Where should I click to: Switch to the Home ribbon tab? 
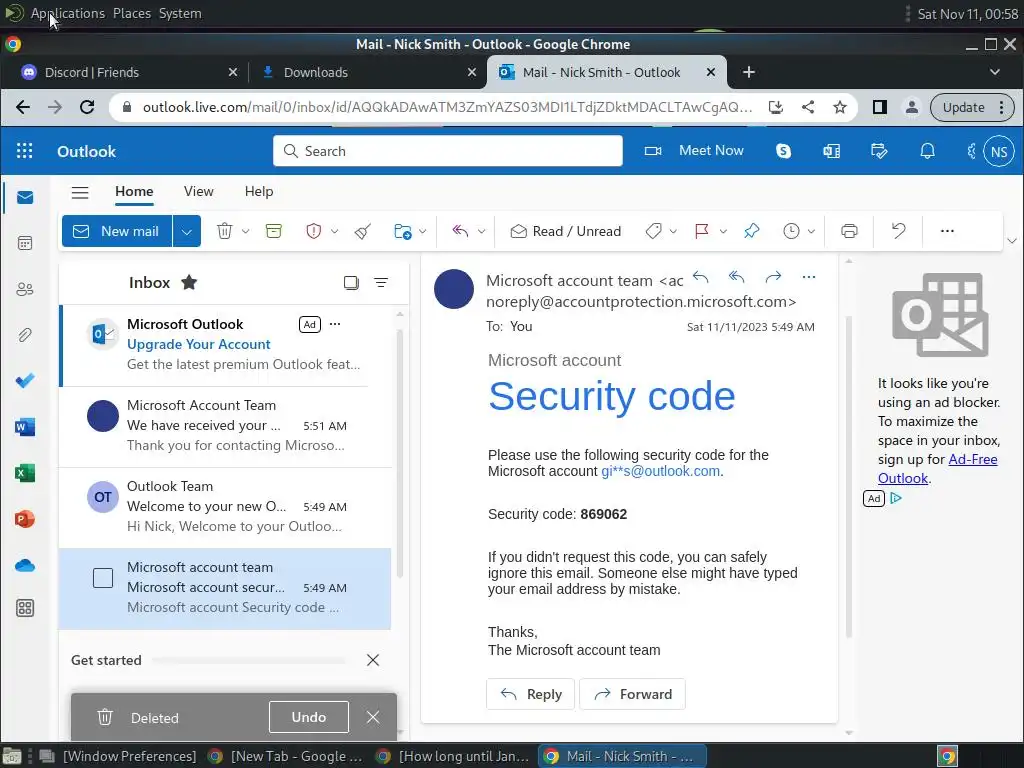coord(134,191)
